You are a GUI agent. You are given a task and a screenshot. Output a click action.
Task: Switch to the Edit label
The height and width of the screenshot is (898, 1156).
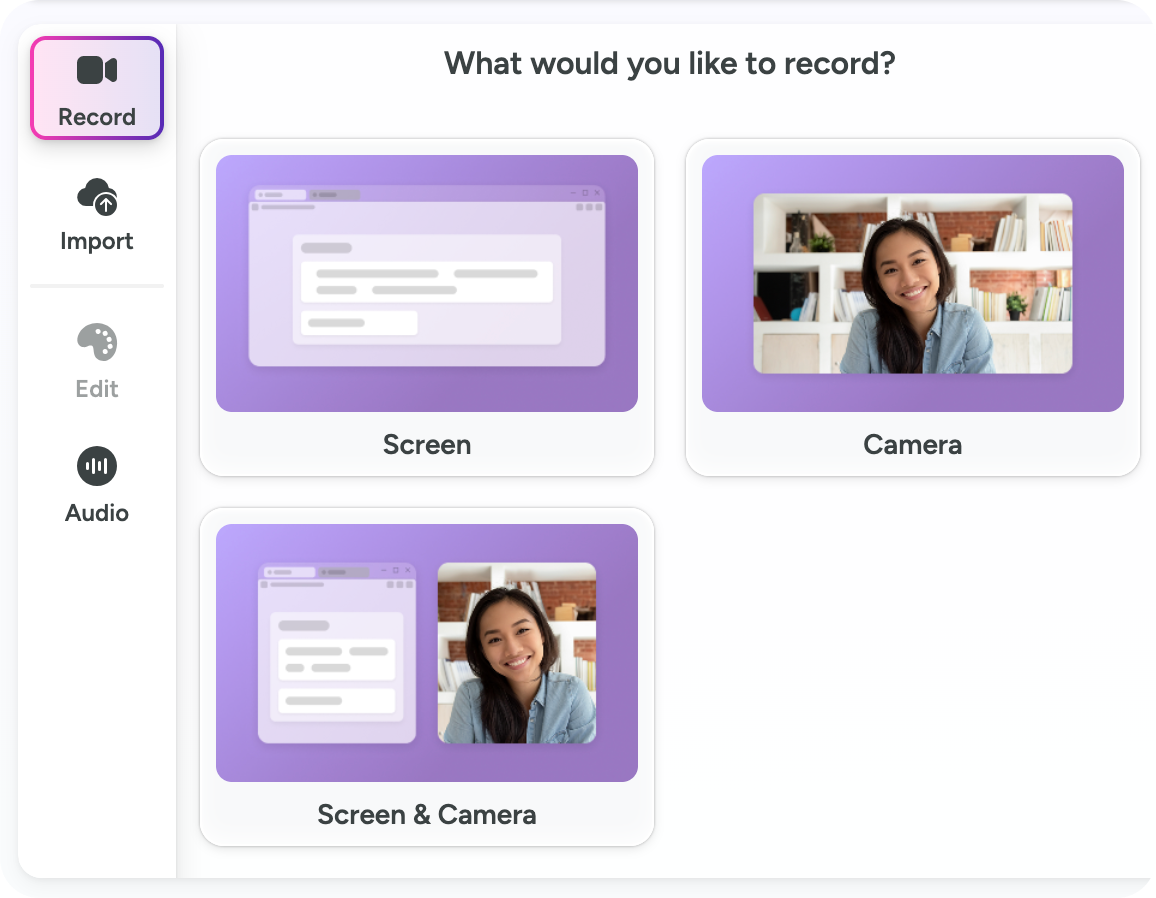[x=97, y=389]
